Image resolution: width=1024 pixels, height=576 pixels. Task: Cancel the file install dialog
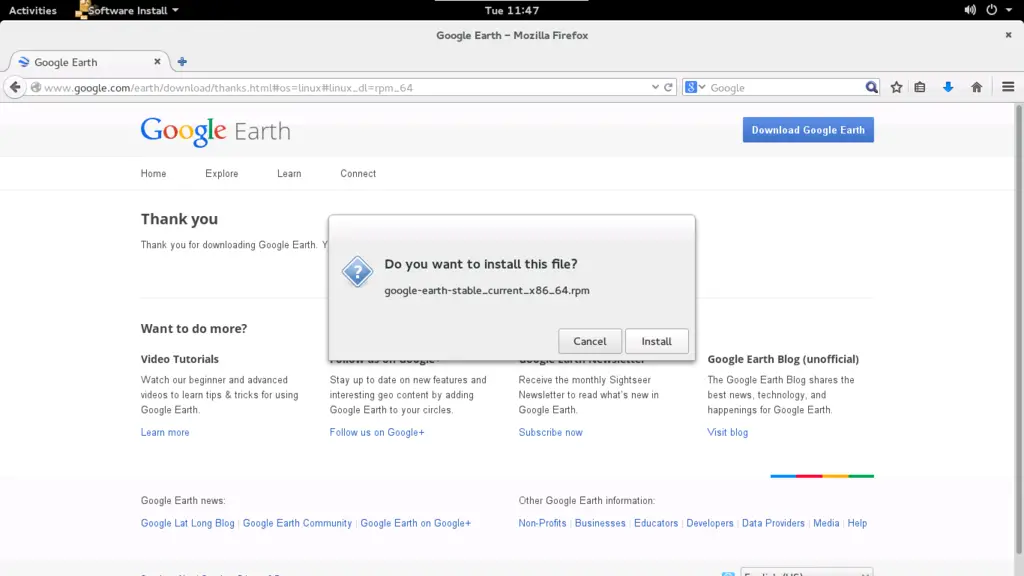coord(590,341)
